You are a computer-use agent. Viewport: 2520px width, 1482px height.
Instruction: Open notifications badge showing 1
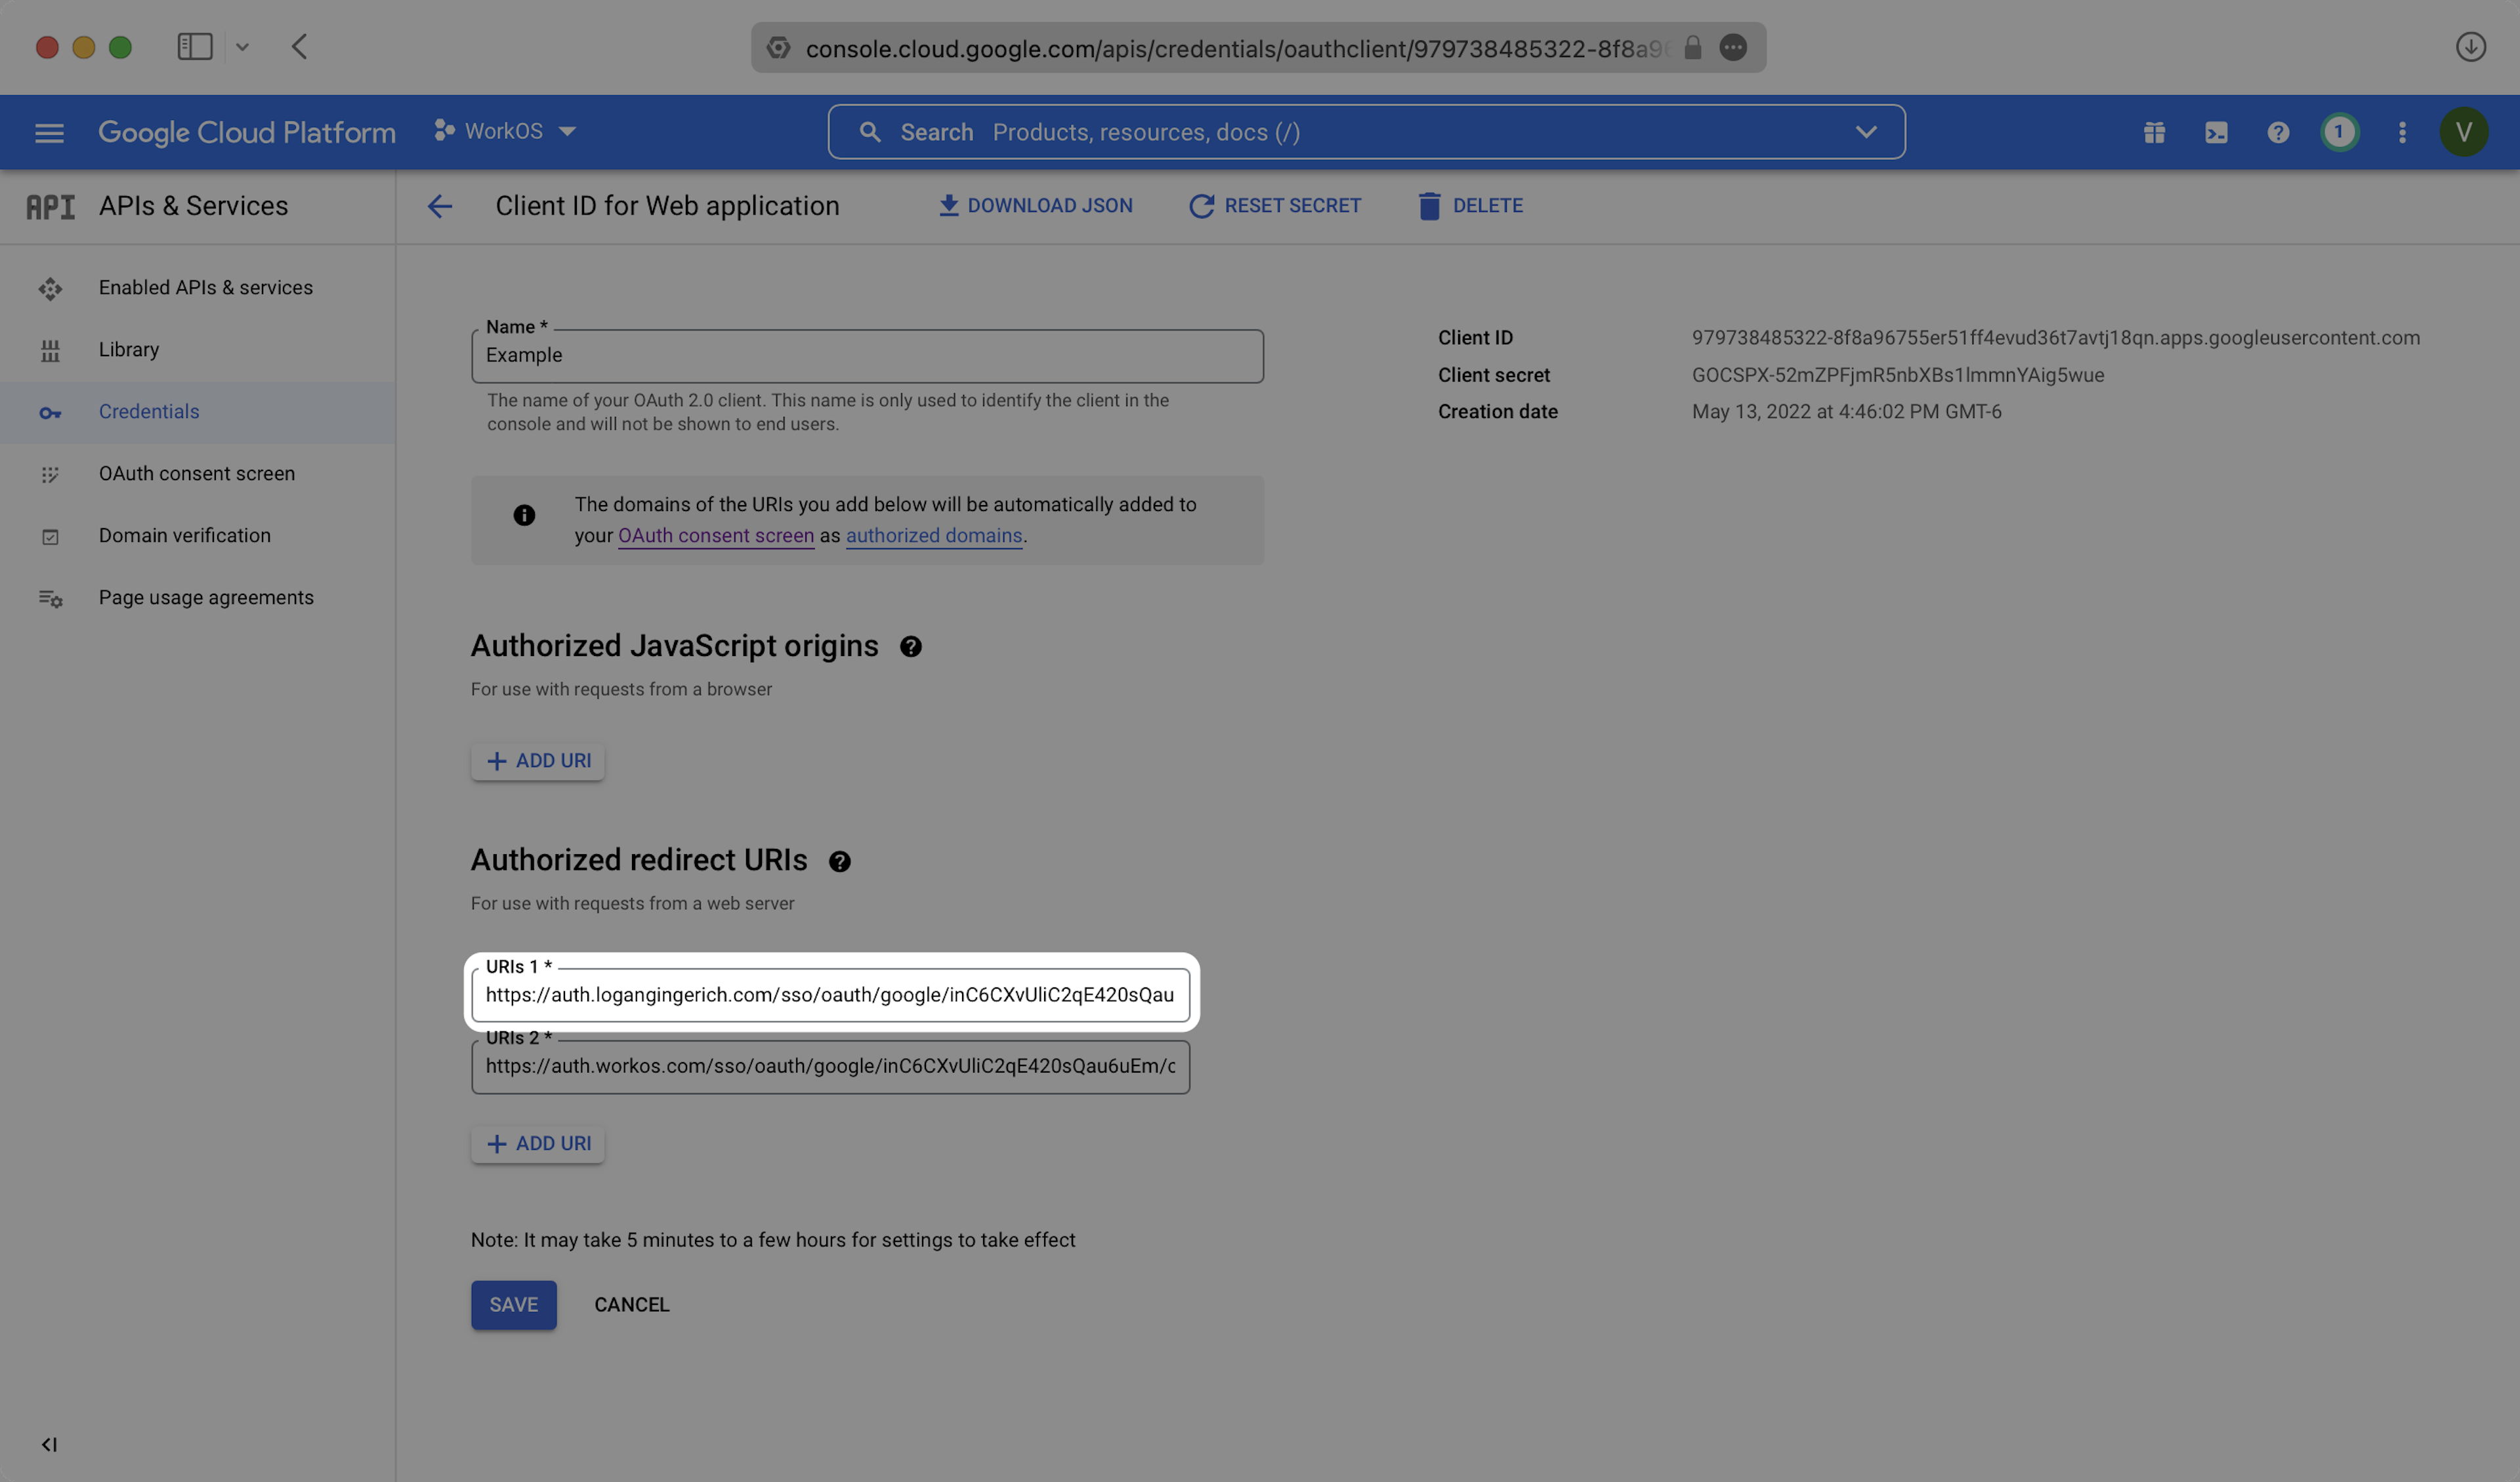(2339, 132)
